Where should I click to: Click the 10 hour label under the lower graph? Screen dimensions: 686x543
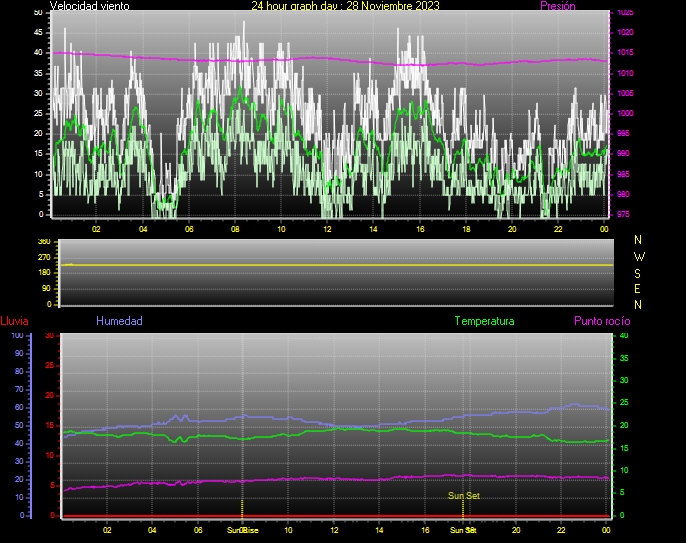click(x=288, y=530)
